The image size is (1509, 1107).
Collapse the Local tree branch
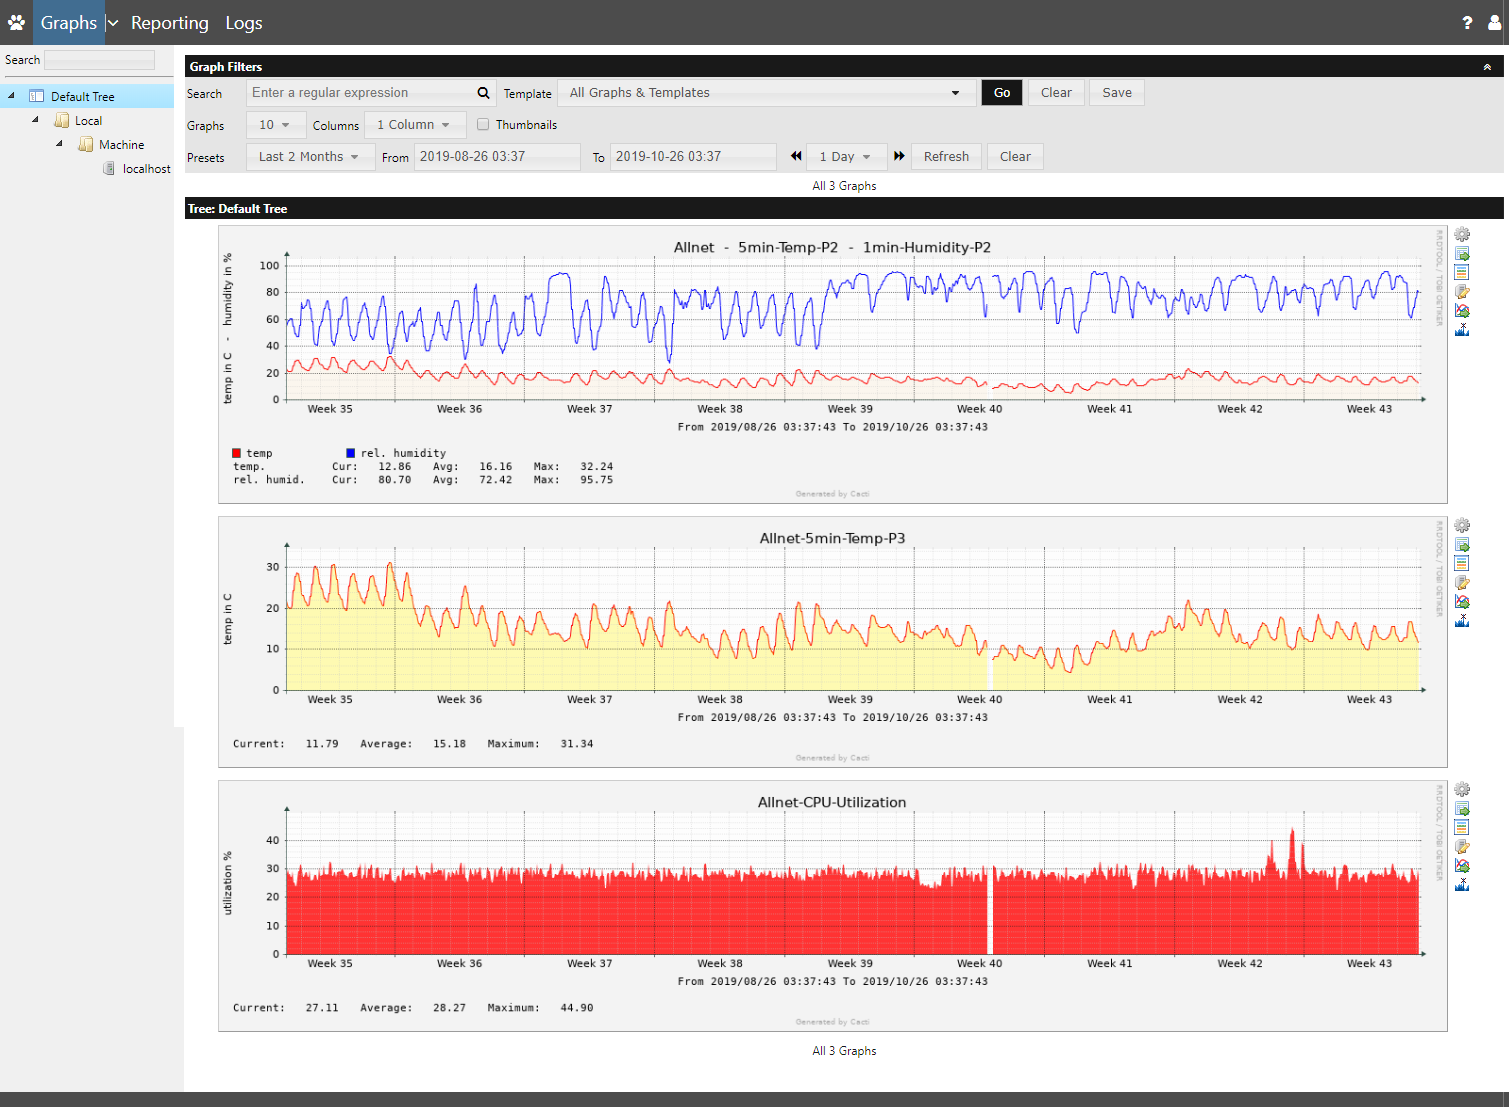pos(35,120)
